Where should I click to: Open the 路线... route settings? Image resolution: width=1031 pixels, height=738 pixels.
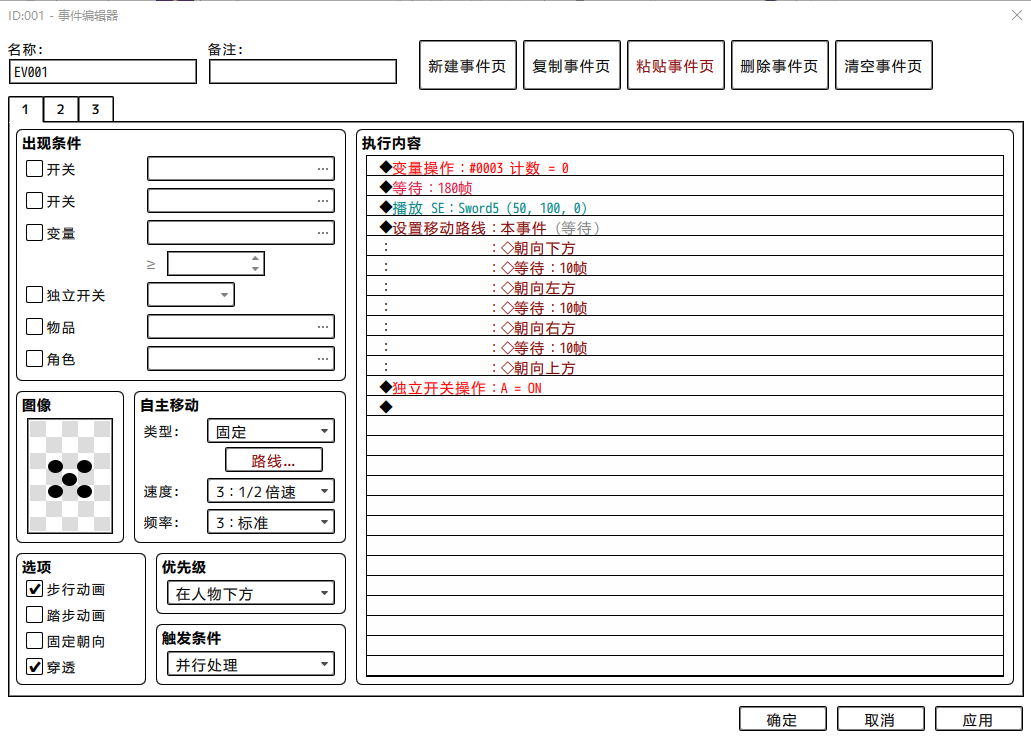274,460
